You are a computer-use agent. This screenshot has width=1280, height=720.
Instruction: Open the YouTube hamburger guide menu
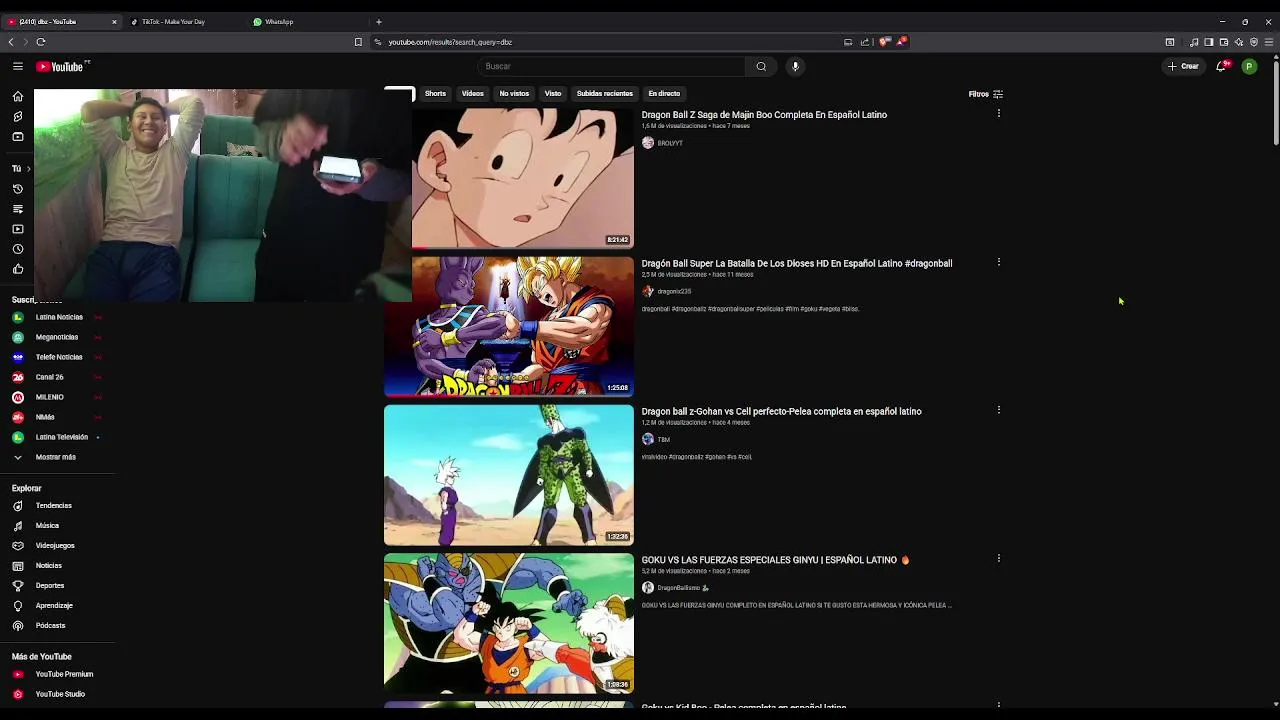coord(18,66)
